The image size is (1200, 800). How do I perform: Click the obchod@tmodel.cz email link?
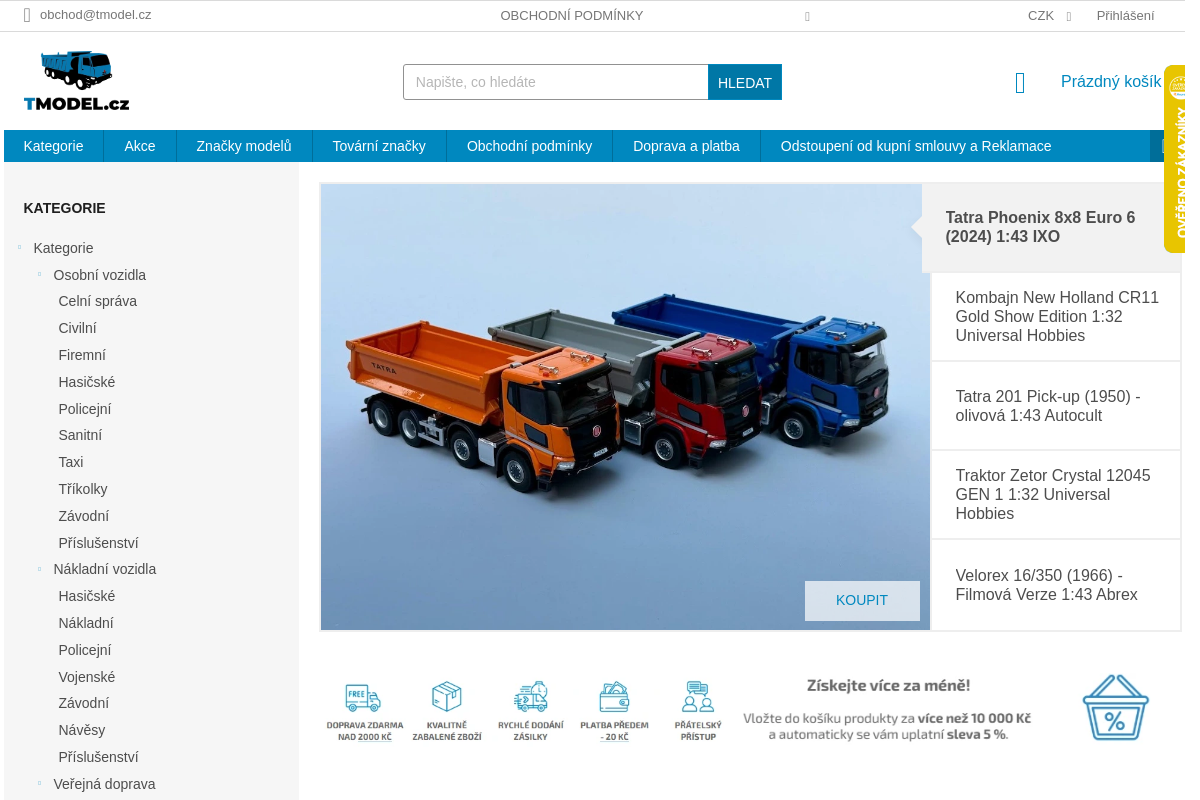[95, 15]
